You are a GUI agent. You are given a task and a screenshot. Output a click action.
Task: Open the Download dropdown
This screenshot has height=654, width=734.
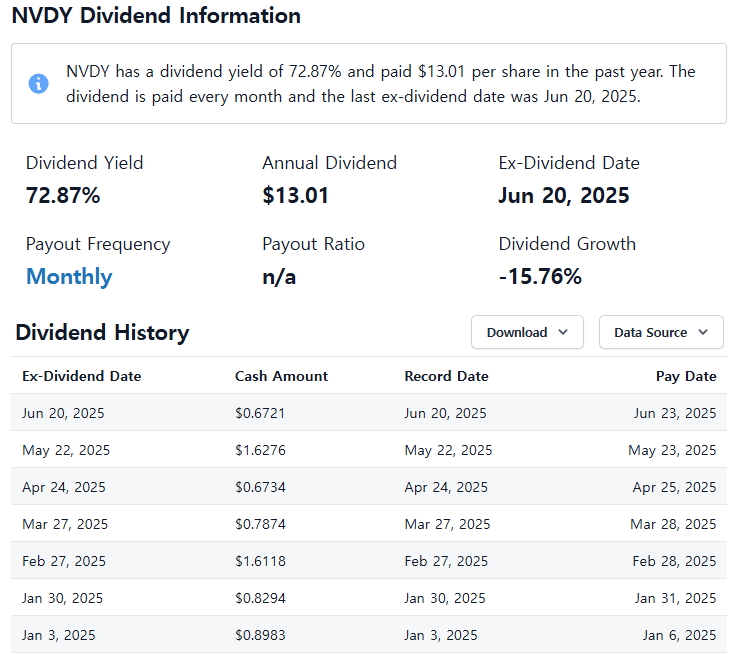(527, 332)
